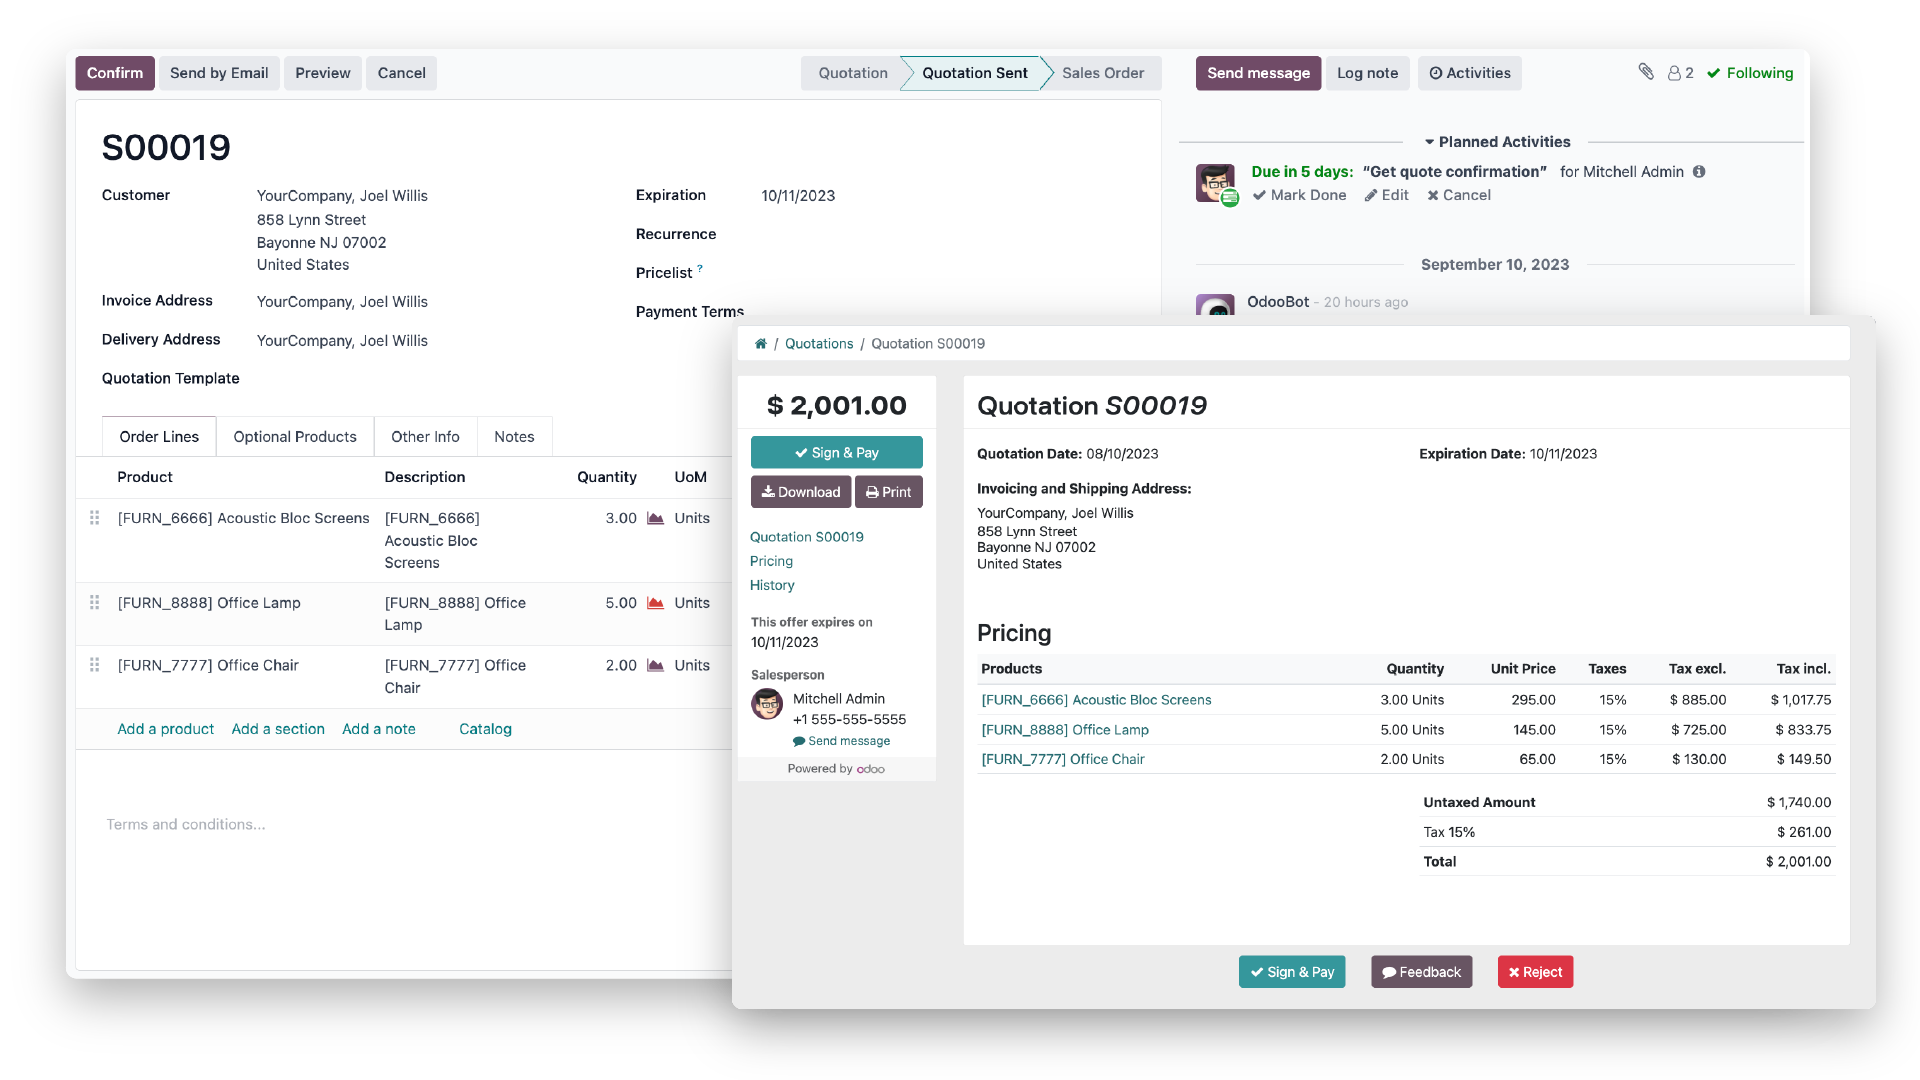Click the History link in quotation panel
This screenshot has width=1920, height=1080.
click(771, 584)
